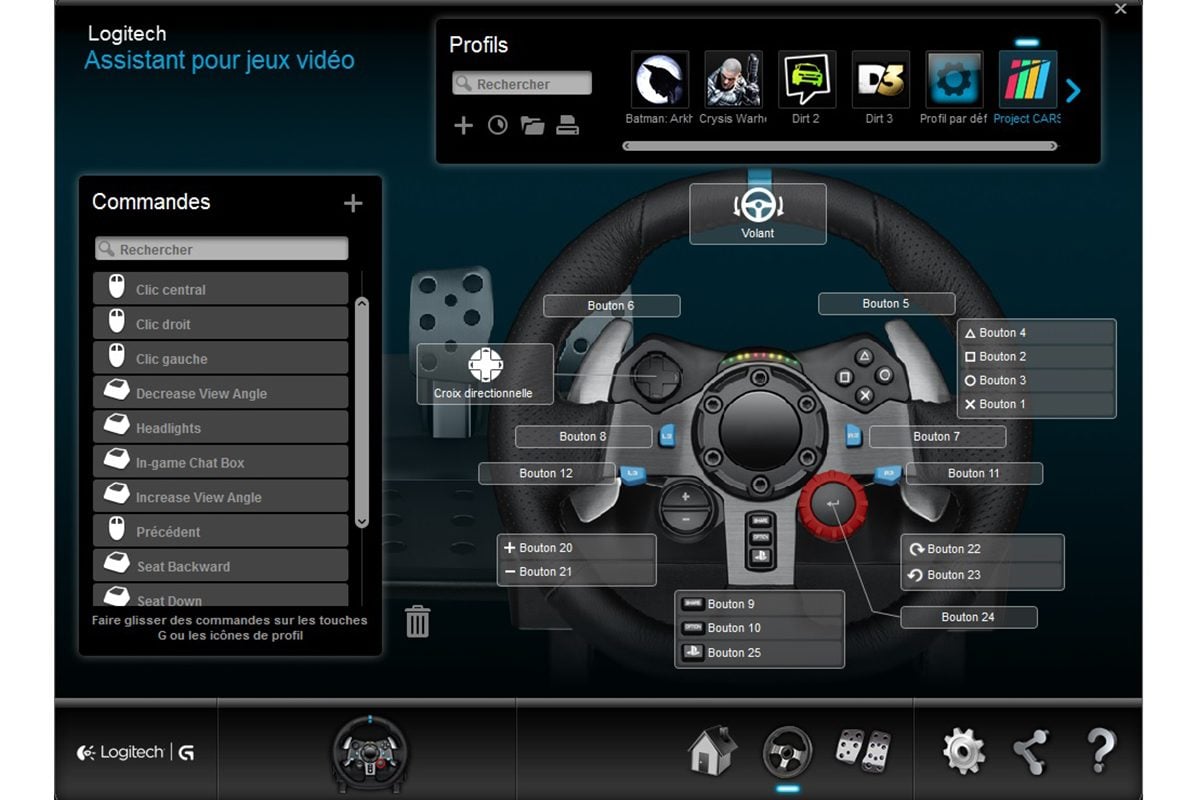
Task: Click the Volant steering wheel control
Action: 758,214
